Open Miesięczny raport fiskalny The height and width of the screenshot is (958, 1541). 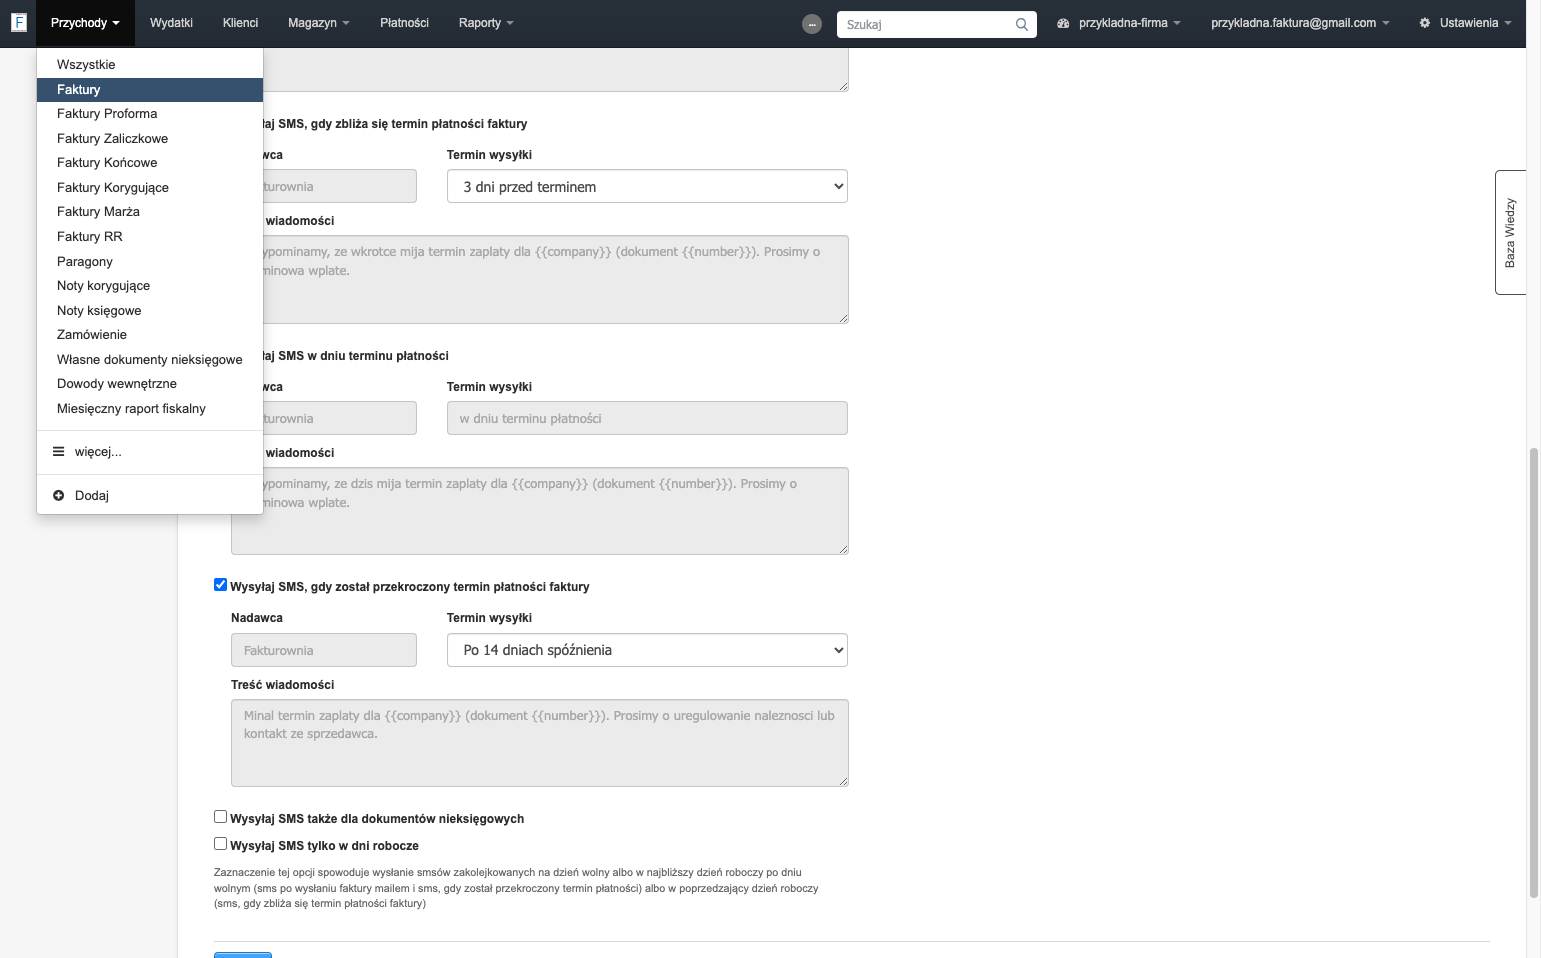(150, 409)
